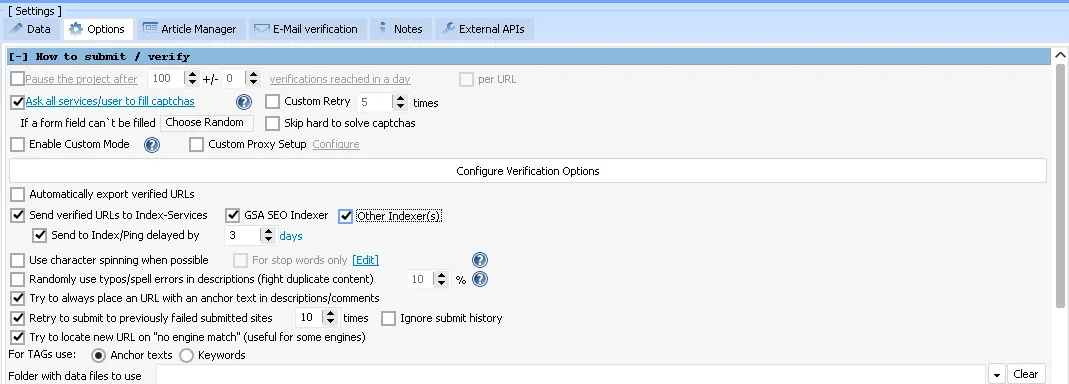Open the [Edit] stop words link
Image resolution: width=1069 pixels, height=384 pixels.
[365, 261]
